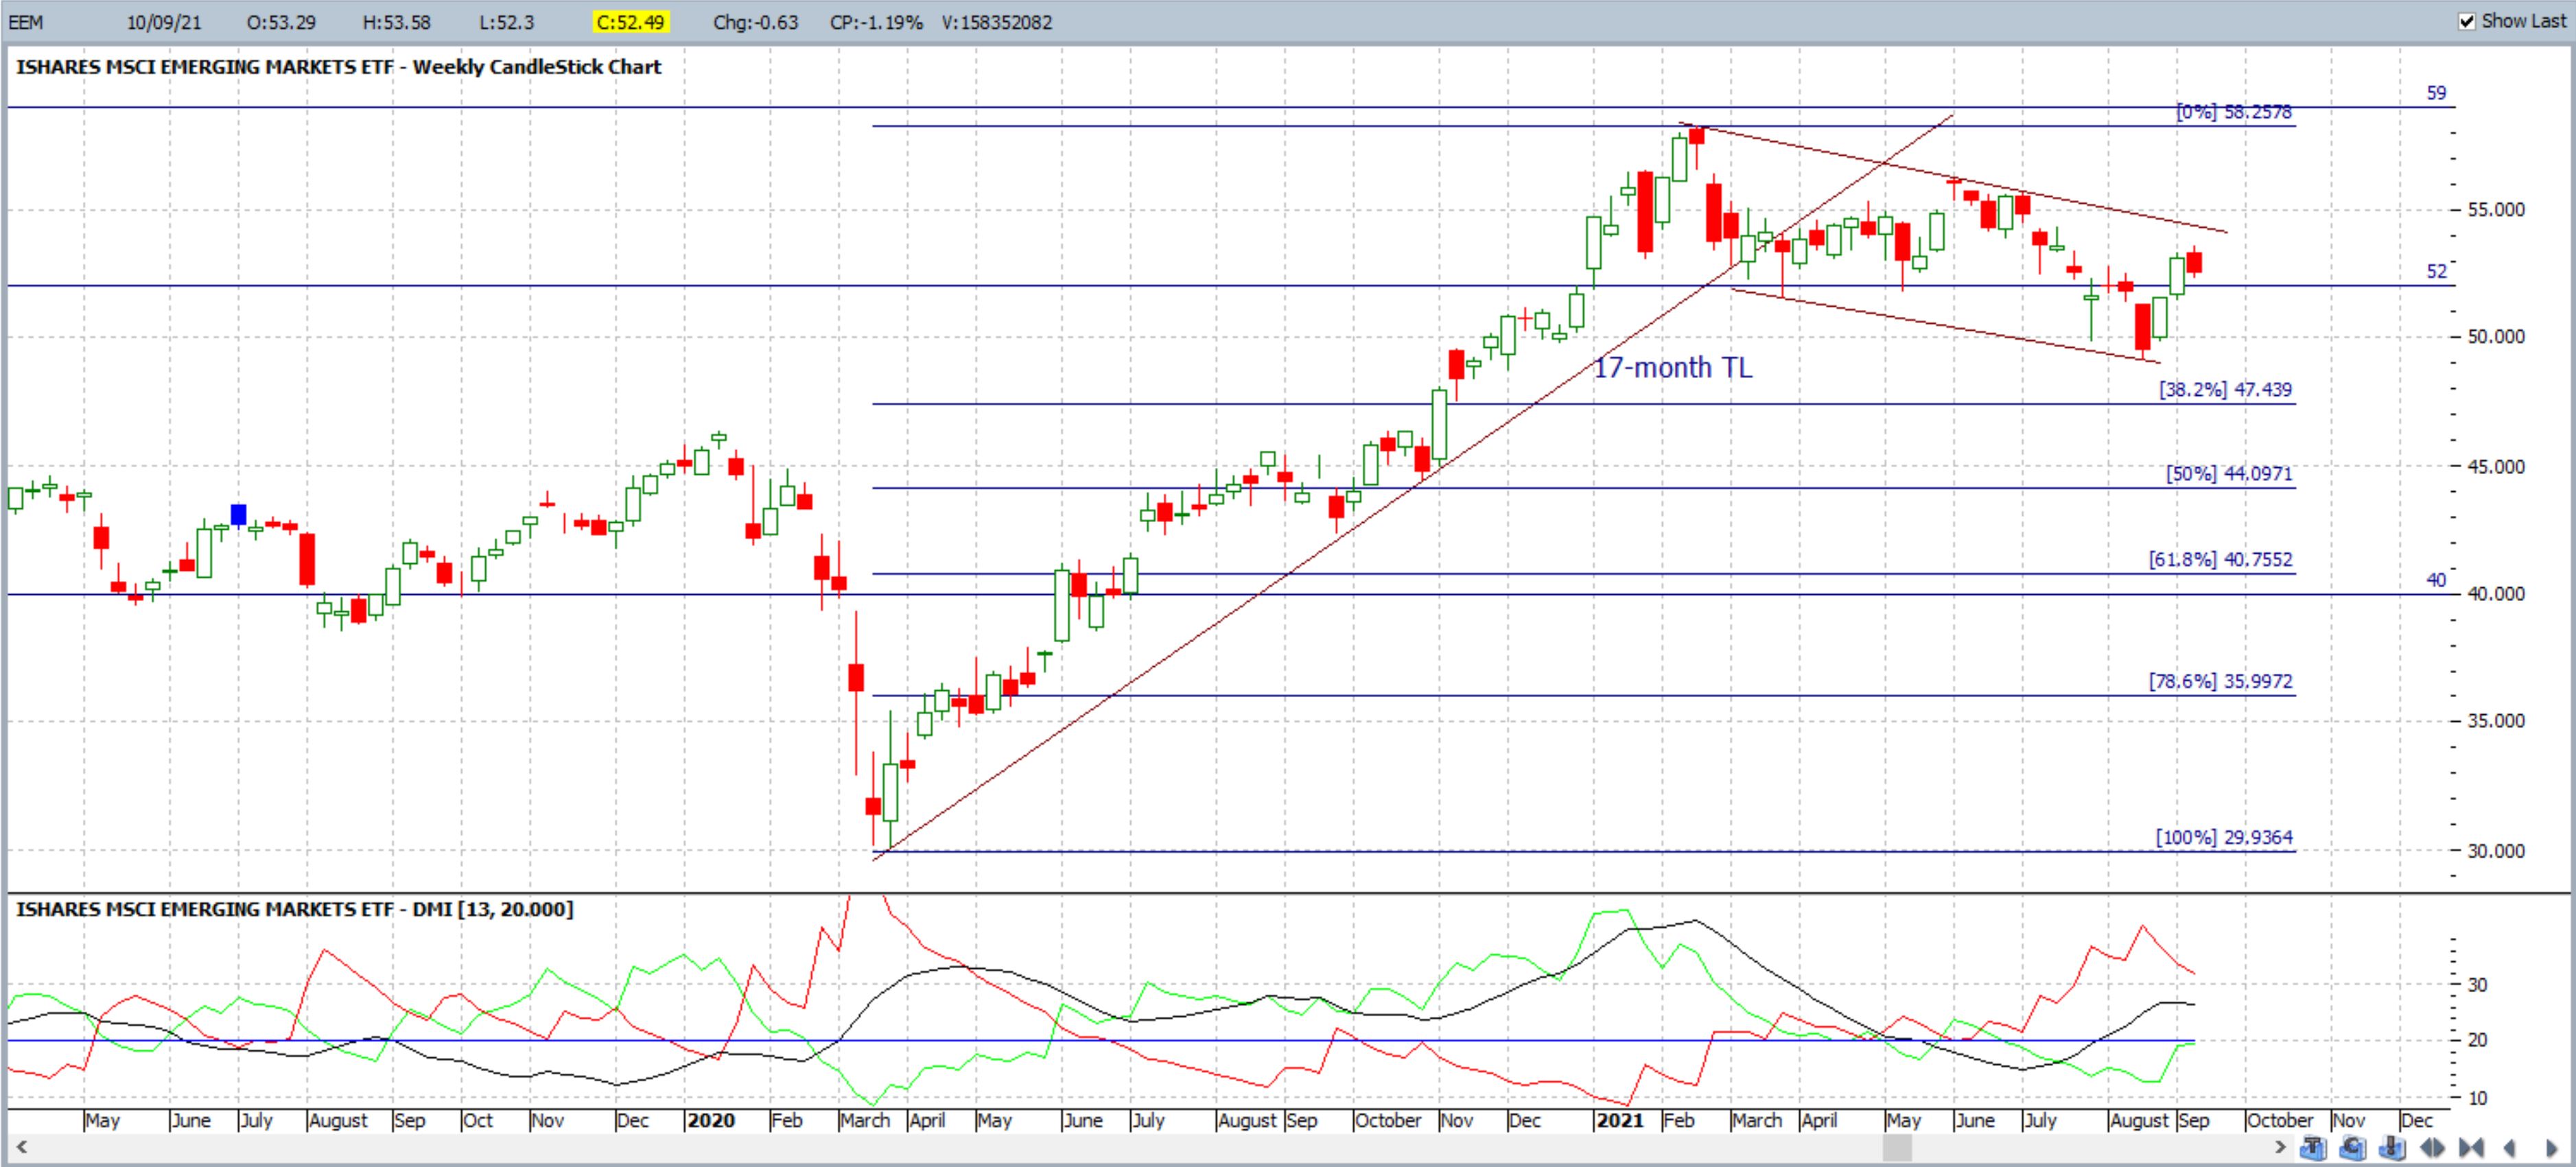Viewport: 2576px width, 1167px height.
Task: Click the 2020 year label on time axis
Action: click(711, 1121)
